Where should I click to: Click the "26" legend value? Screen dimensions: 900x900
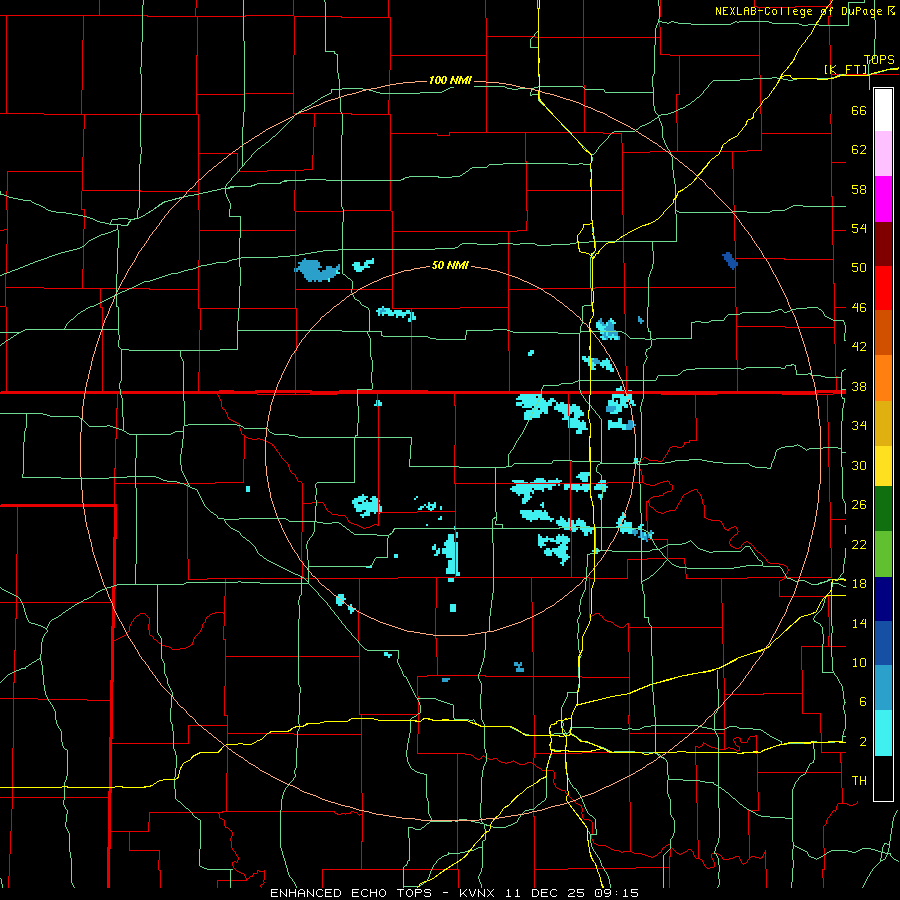pyautogui.click(x=859, y=505)
